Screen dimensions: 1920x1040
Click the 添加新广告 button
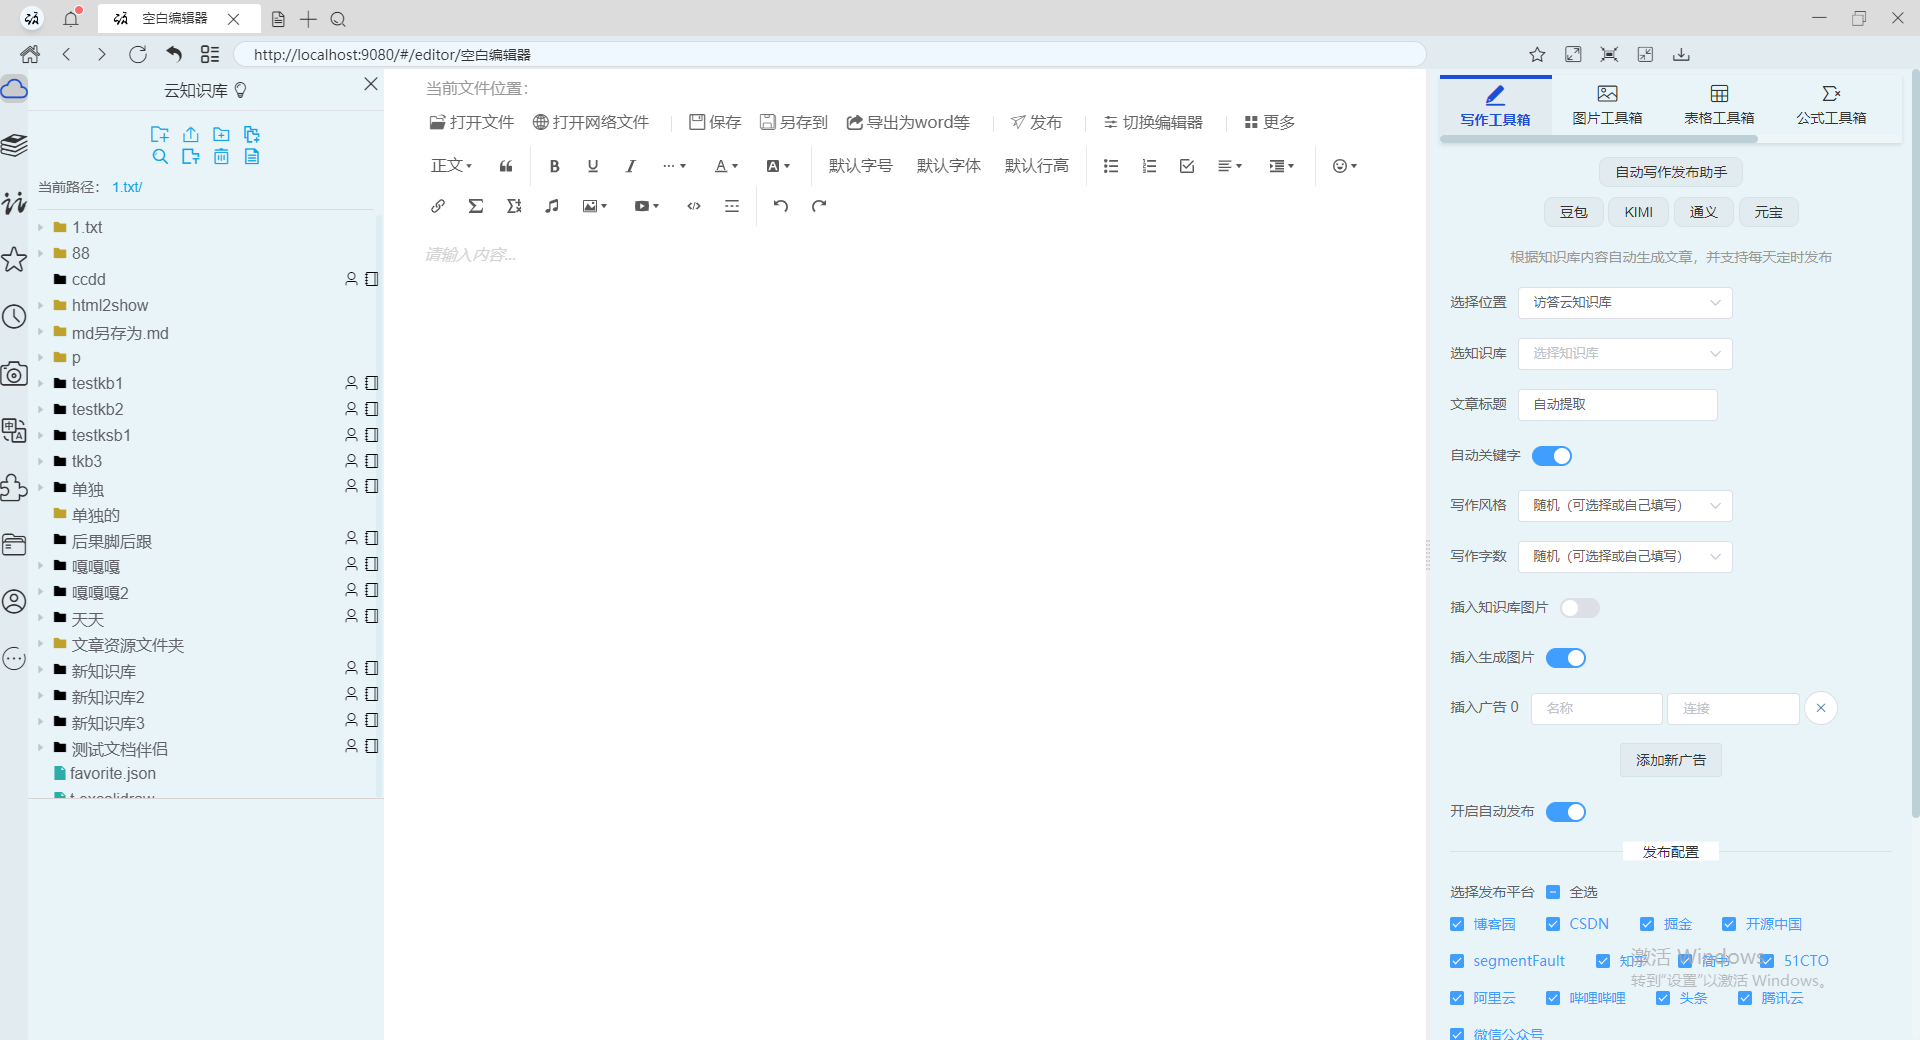click(1669, 760)
